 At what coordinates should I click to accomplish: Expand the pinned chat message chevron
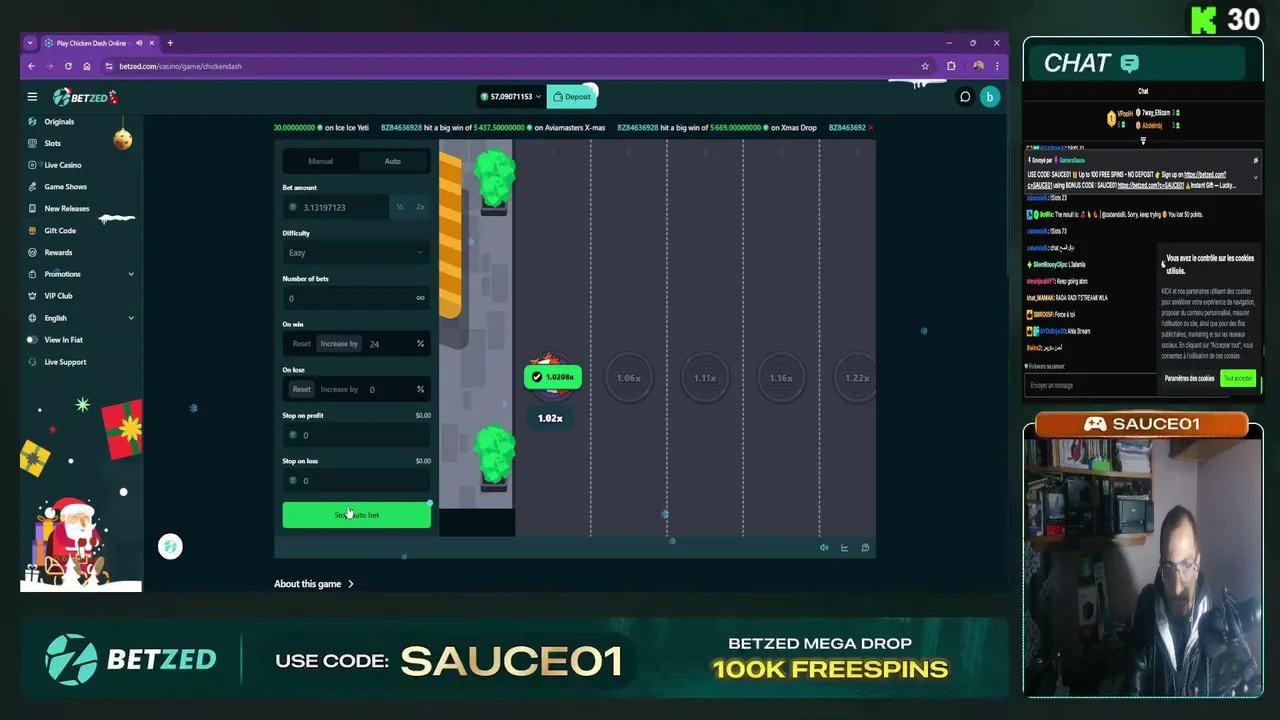tap(1255, 178)
